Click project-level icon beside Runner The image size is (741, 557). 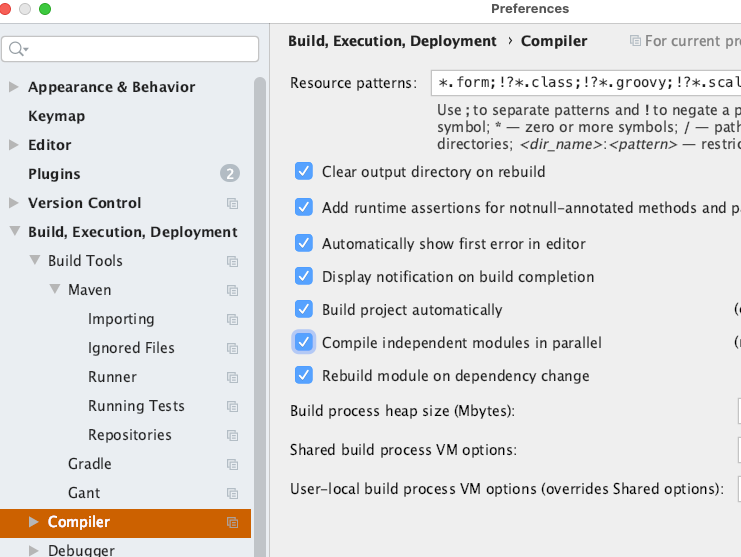[232, 377]
